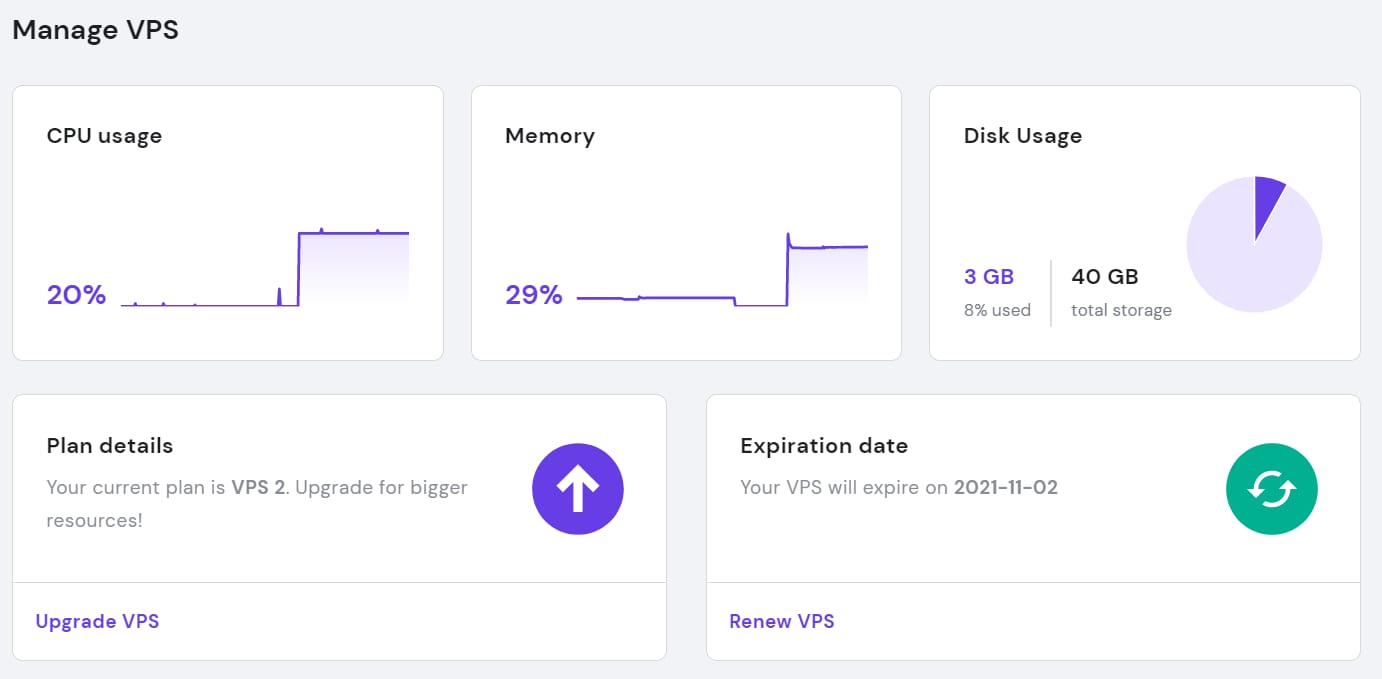
Task: Click the 2021-11-02 expiry date text
Action: pos(1006,488)
